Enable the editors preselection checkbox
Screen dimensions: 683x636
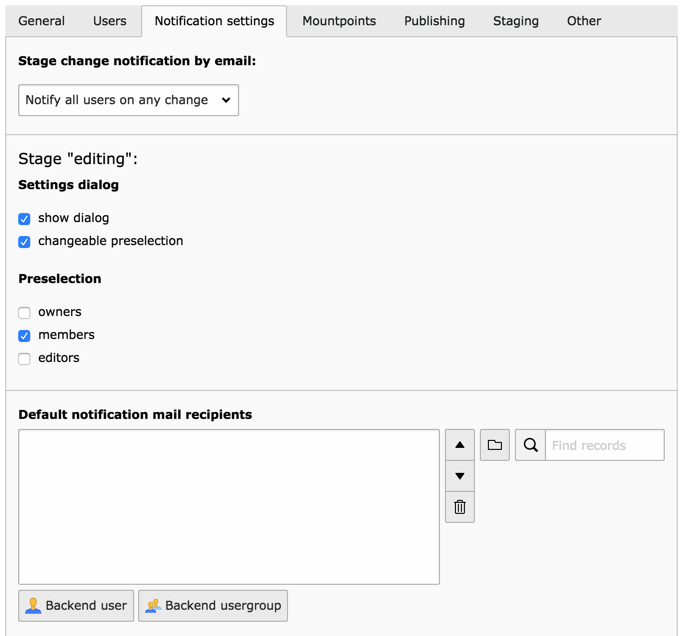[24, 358]
